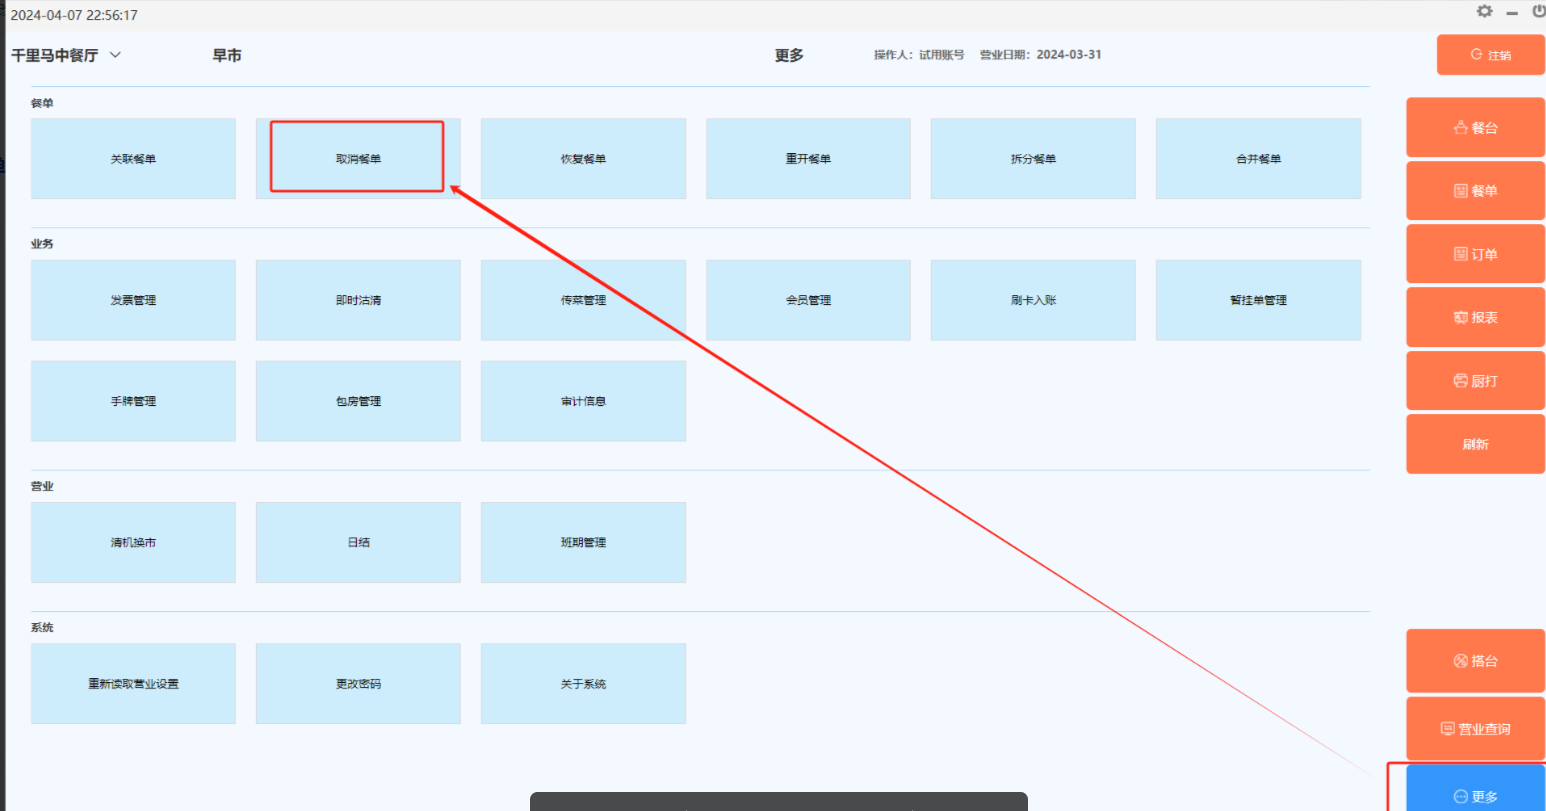Click the 搭台 sidebar button
The width and height of the screenshot is (1546, 811).
(x=1475, y=661)
